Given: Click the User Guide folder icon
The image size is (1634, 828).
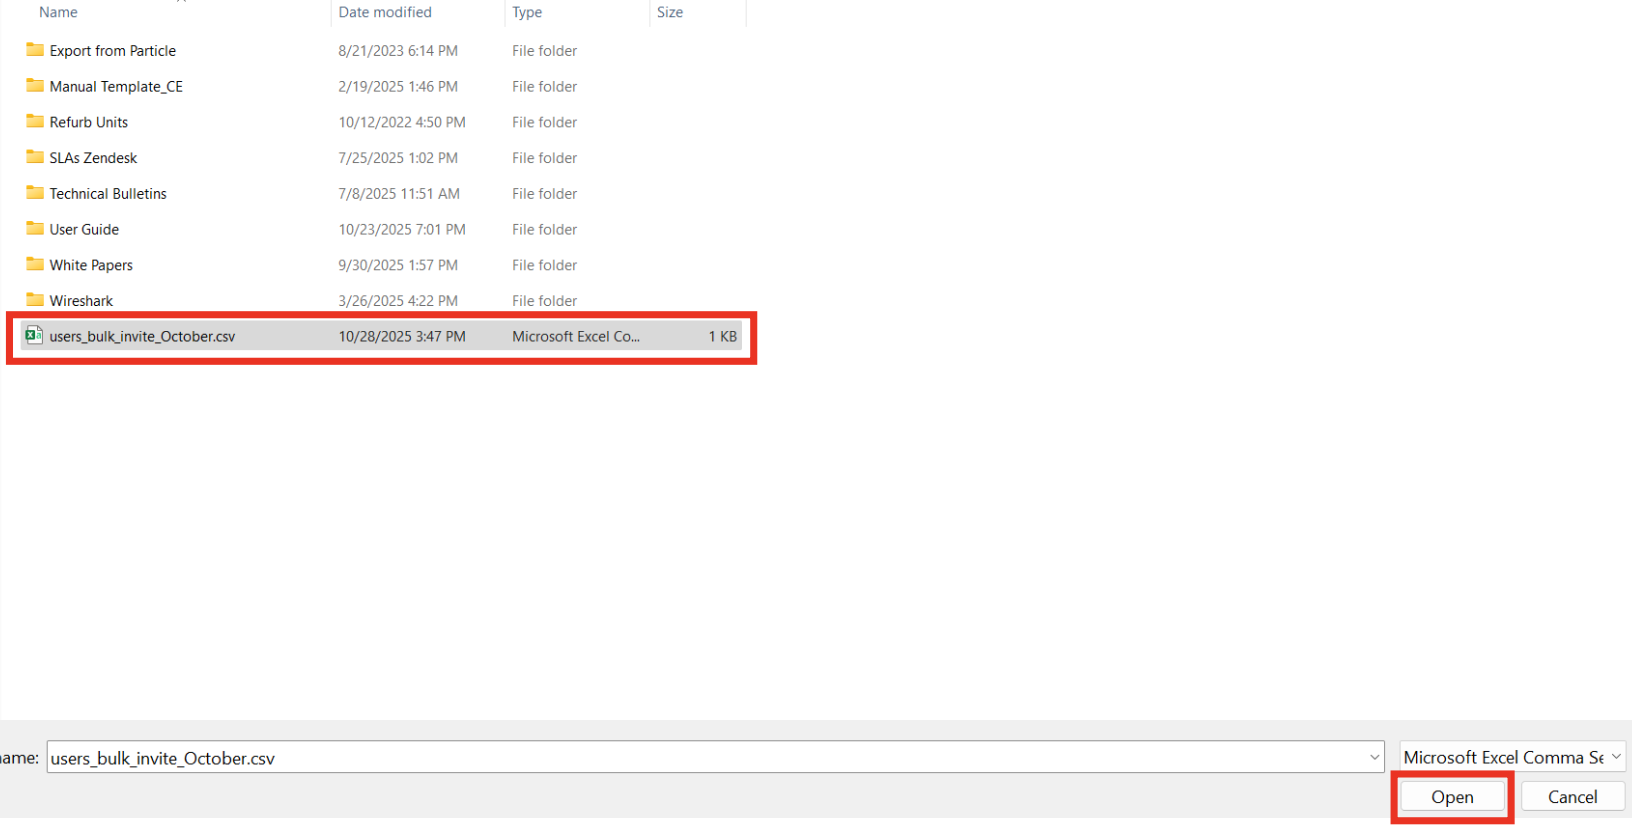Looking at the screenshot, I should pos(35,229).
